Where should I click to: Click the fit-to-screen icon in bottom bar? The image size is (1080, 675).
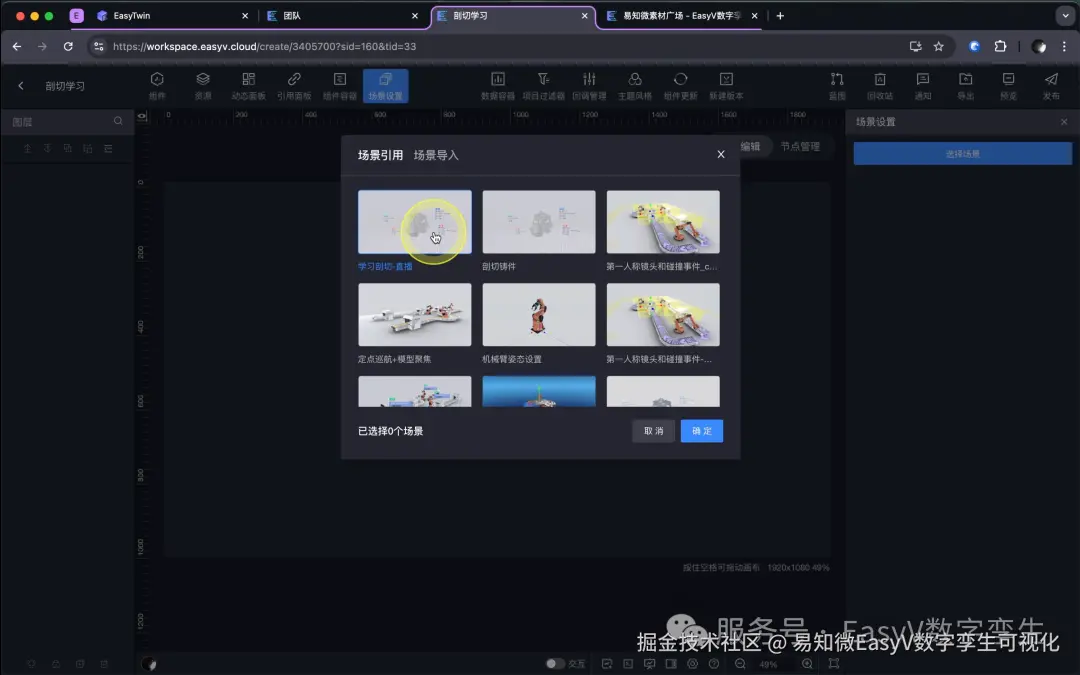click(x=833, y=663)
